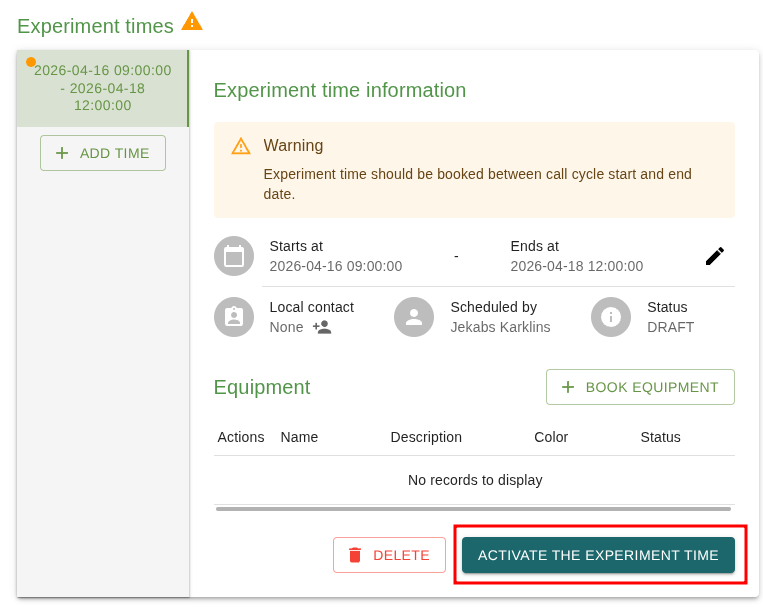This screenshot has height=607, width=763.
Task: Delete the experiment time
Action: pos(389,555)
